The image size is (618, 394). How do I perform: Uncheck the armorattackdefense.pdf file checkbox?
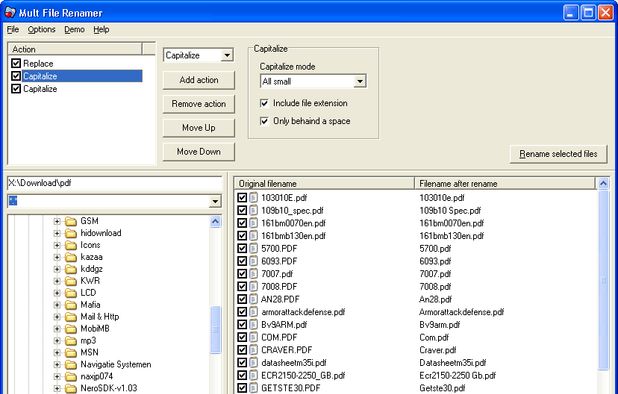click(242, 312)
